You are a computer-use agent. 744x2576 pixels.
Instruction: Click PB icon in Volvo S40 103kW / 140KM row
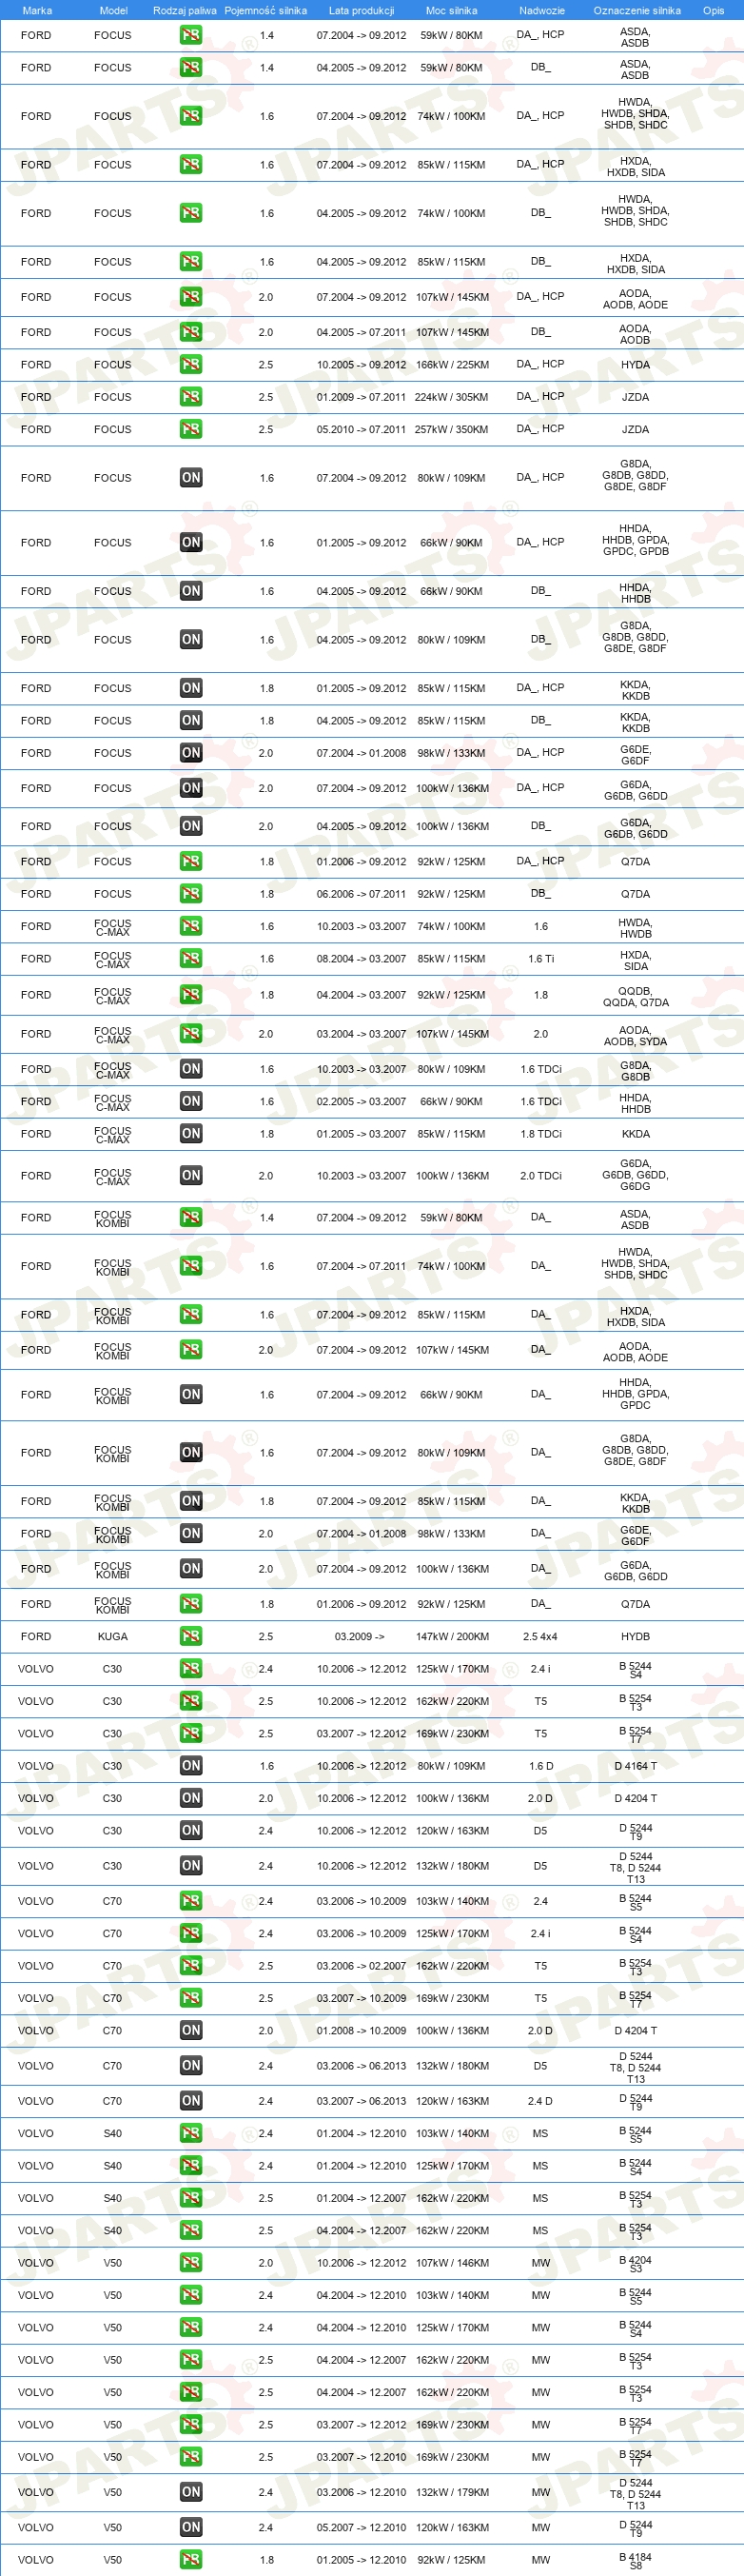[191, 2132]
